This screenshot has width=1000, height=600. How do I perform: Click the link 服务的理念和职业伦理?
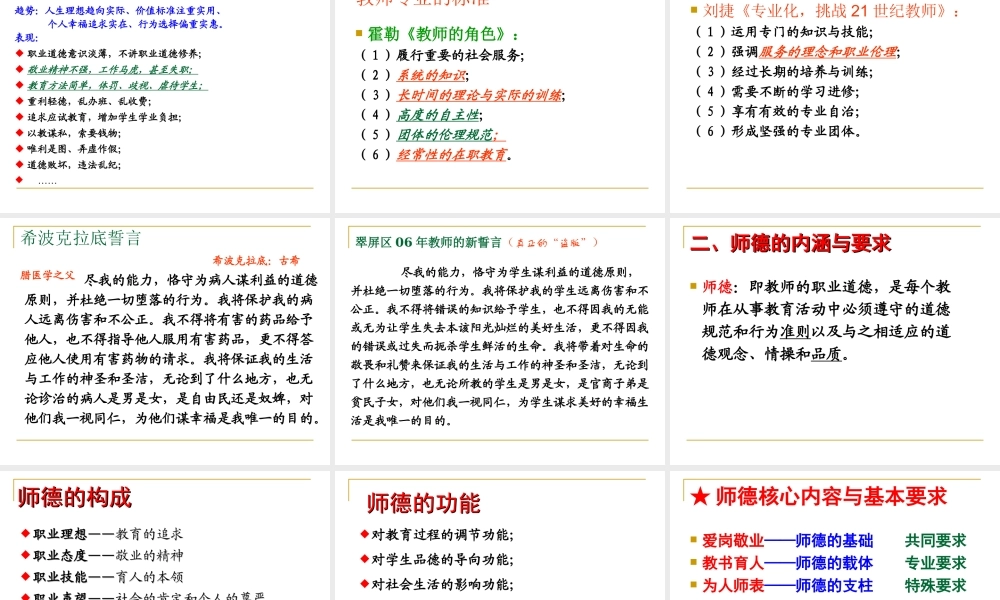(x=828, y=52)
